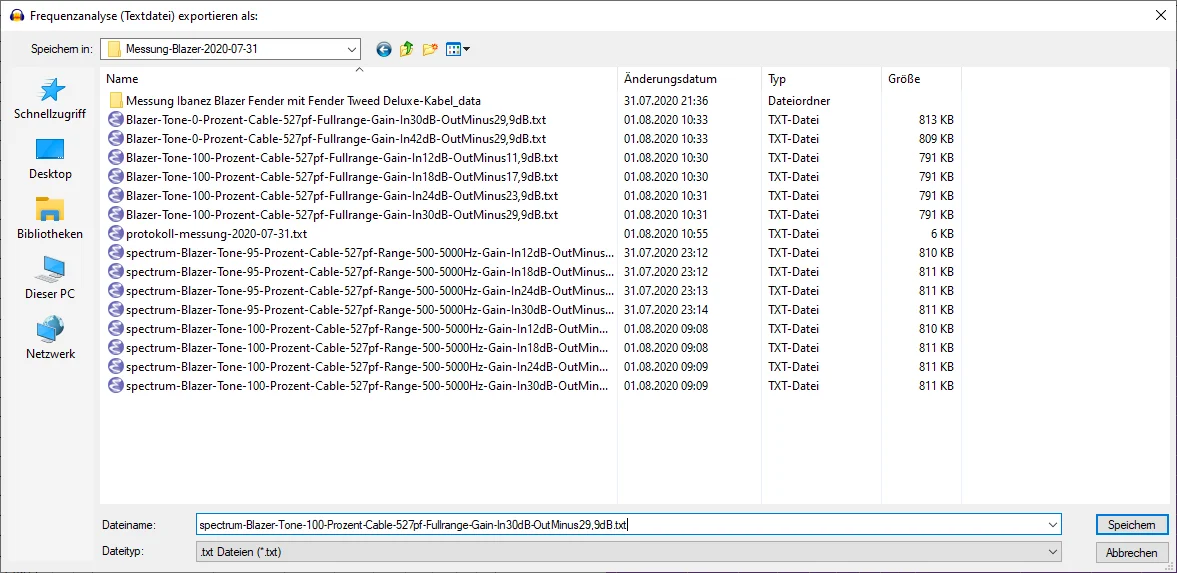The width and height of the screenshot is (1177, 573).
Task: Go up one folder level
Action: [407, 49]
